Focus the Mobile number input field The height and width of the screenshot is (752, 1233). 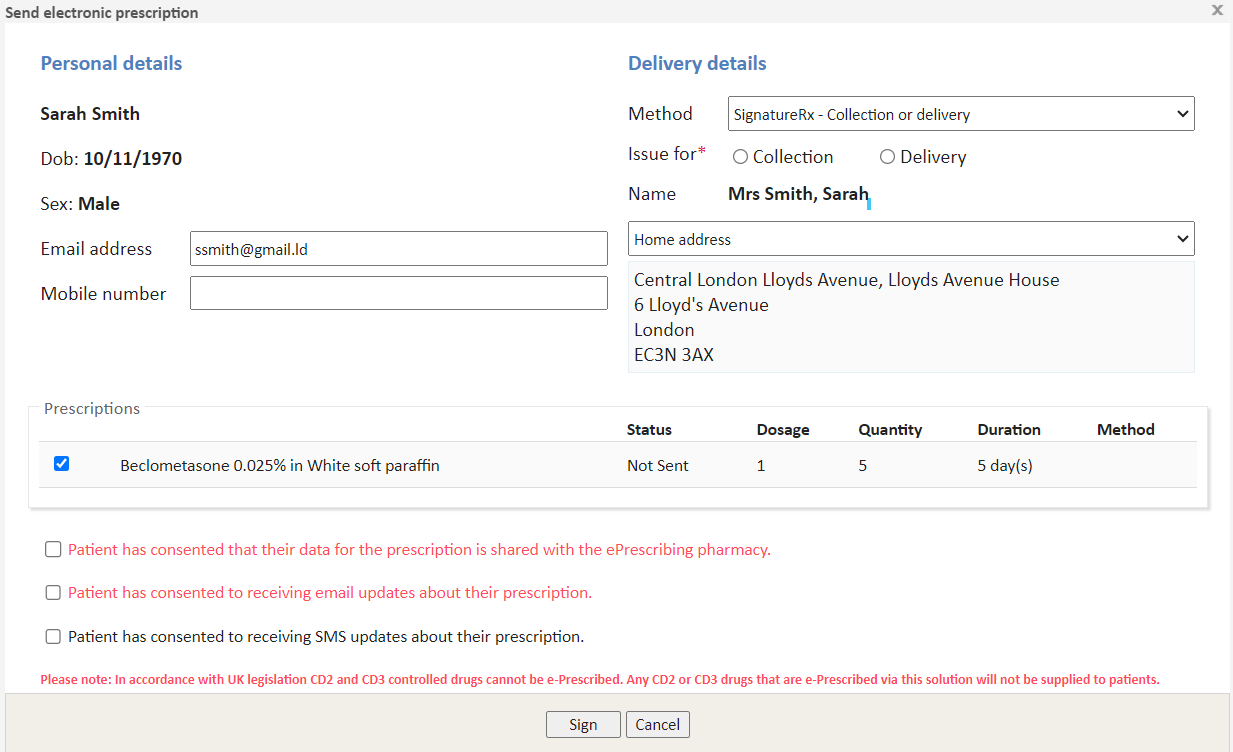coord(398,293)
